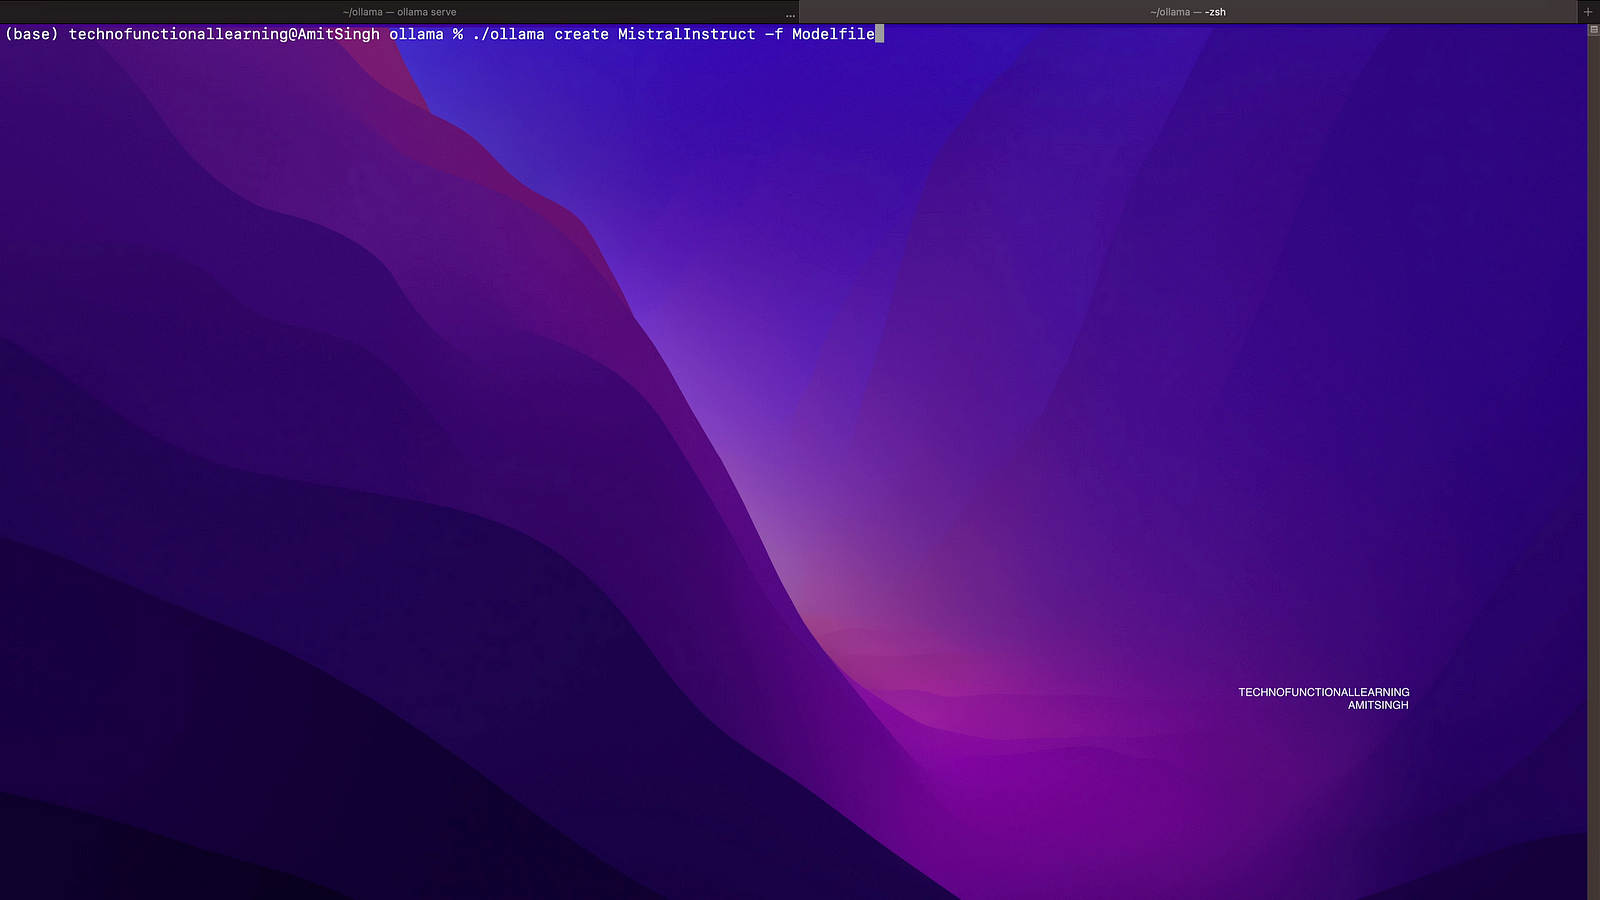Click the "ollama" directory name before the prompt symbol

click(416, 34)
